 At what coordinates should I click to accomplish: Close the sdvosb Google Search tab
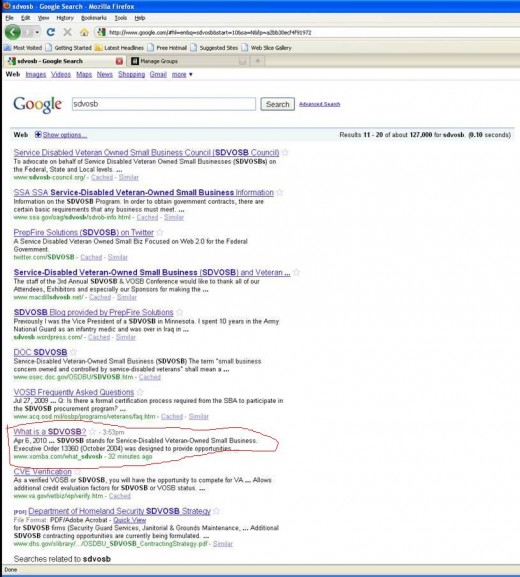(x=119, y=61)
